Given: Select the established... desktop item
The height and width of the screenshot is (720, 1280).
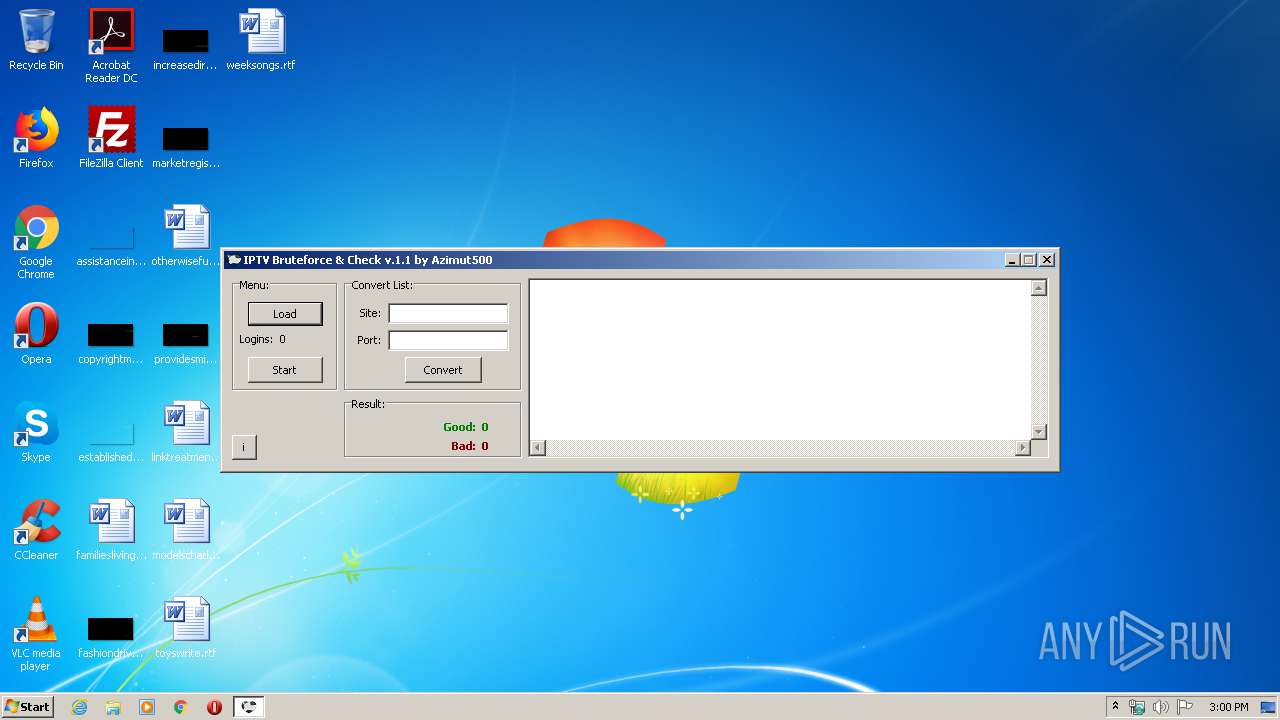Looking at the screenshot, I should (111, 440).
